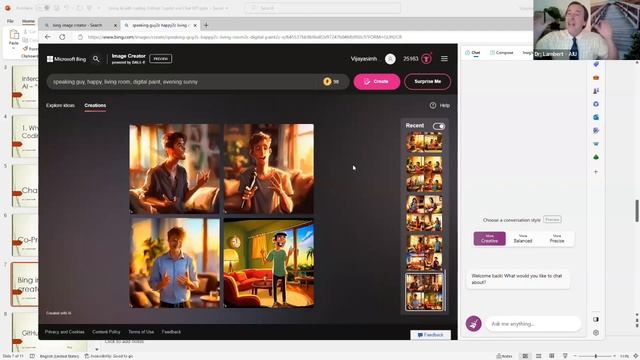This screenshot has height=360, width=640.
Task: Switch to the Chat tab in sidebar
Action: point(473,53)
